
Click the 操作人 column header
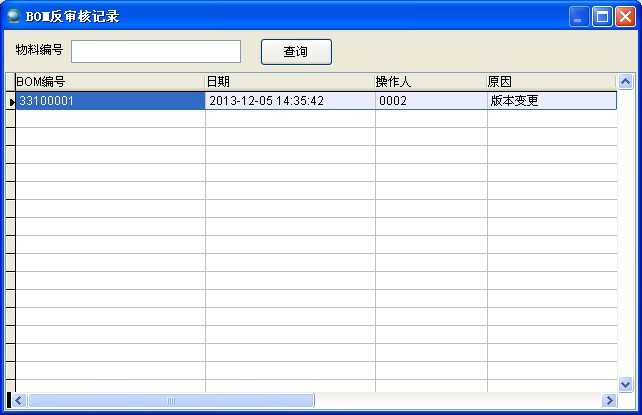coord(430,81)
